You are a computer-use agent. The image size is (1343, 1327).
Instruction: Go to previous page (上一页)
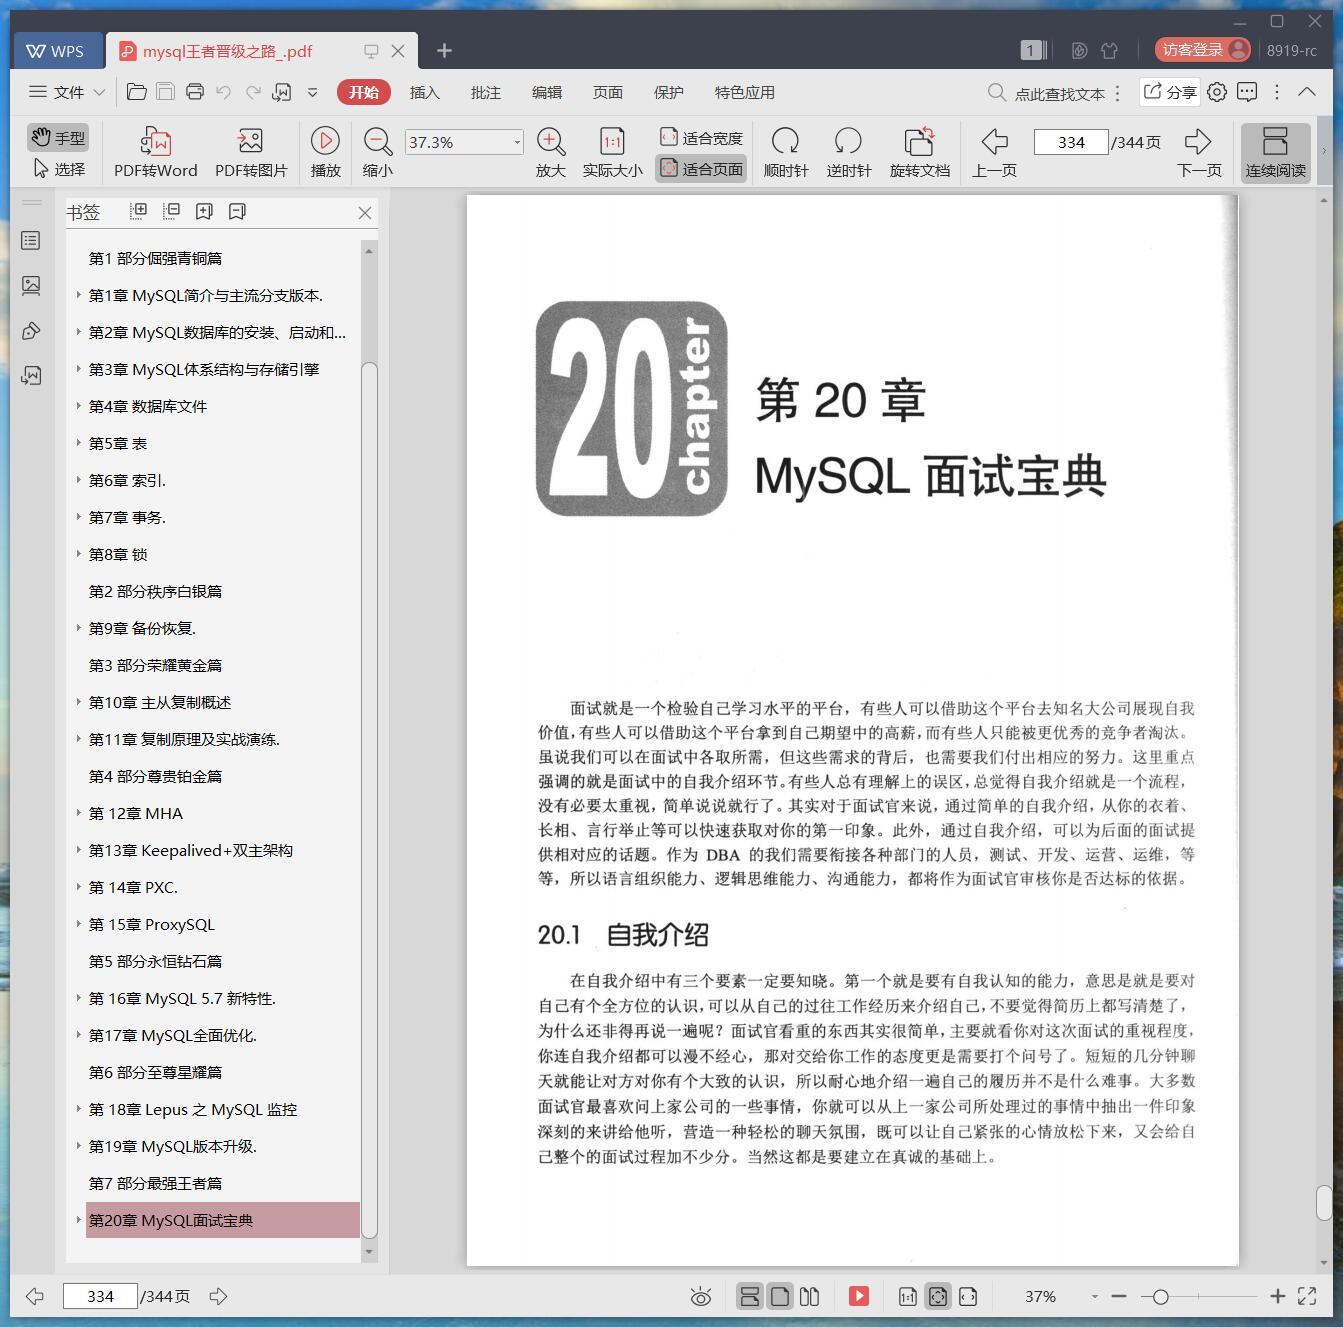tap(994, 152)
